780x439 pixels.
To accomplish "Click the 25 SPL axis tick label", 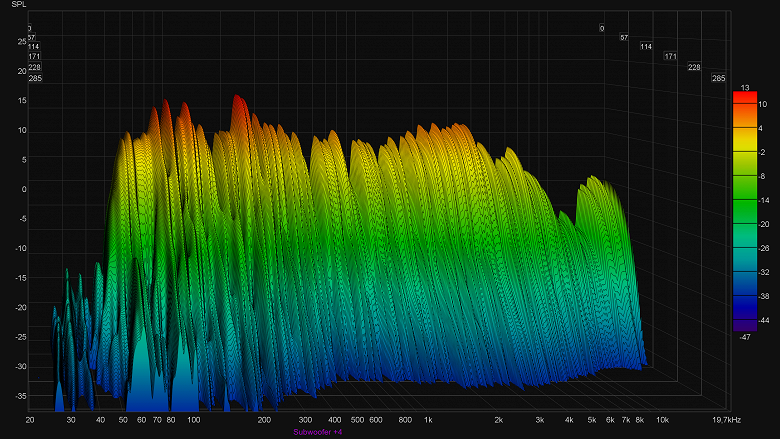I will (22, 42).
